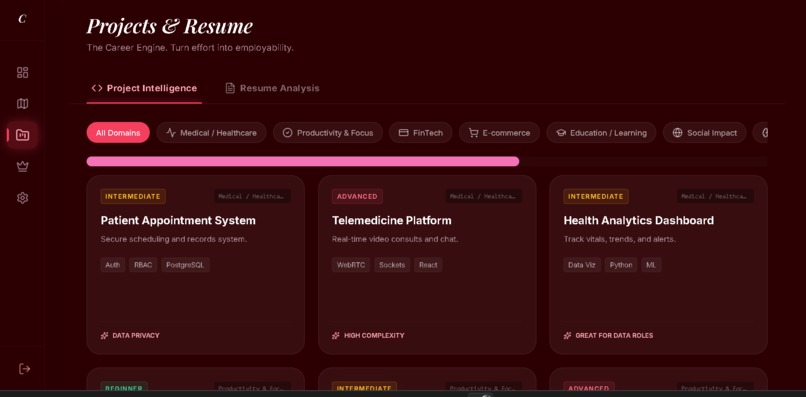This screenshot has height=397, width=806.
Task: Filter by Social Impact domain
Action: pos(704,133)
